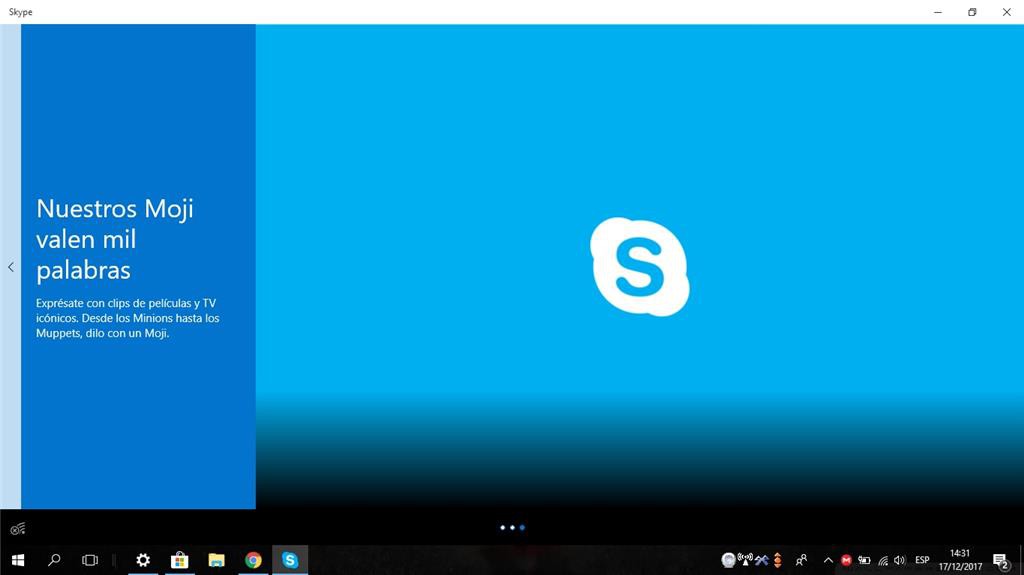Open Task View on the taskbar
This screenshot has height=575, width=1024.
click(x=89, y=560)
